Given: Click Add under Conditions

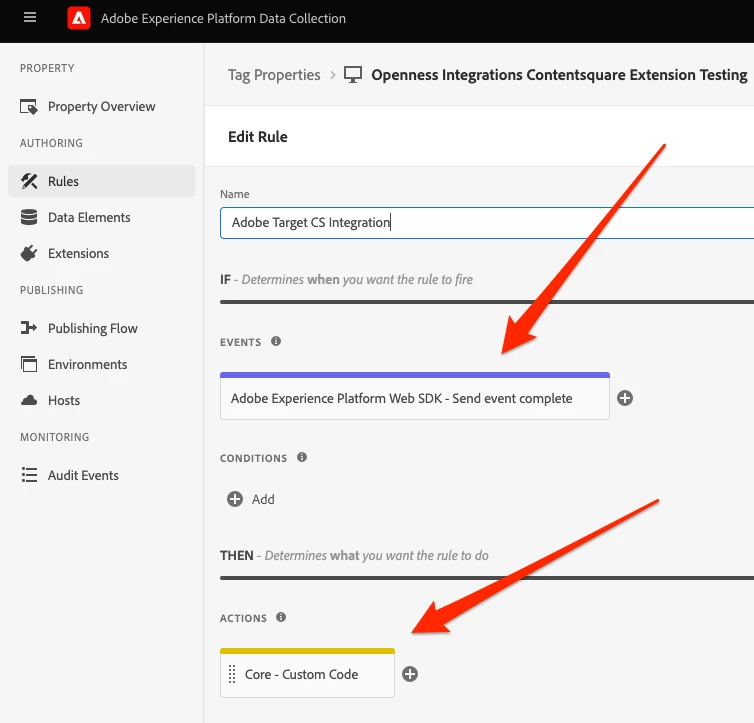Looking at the screenshot, I should 263,499.
